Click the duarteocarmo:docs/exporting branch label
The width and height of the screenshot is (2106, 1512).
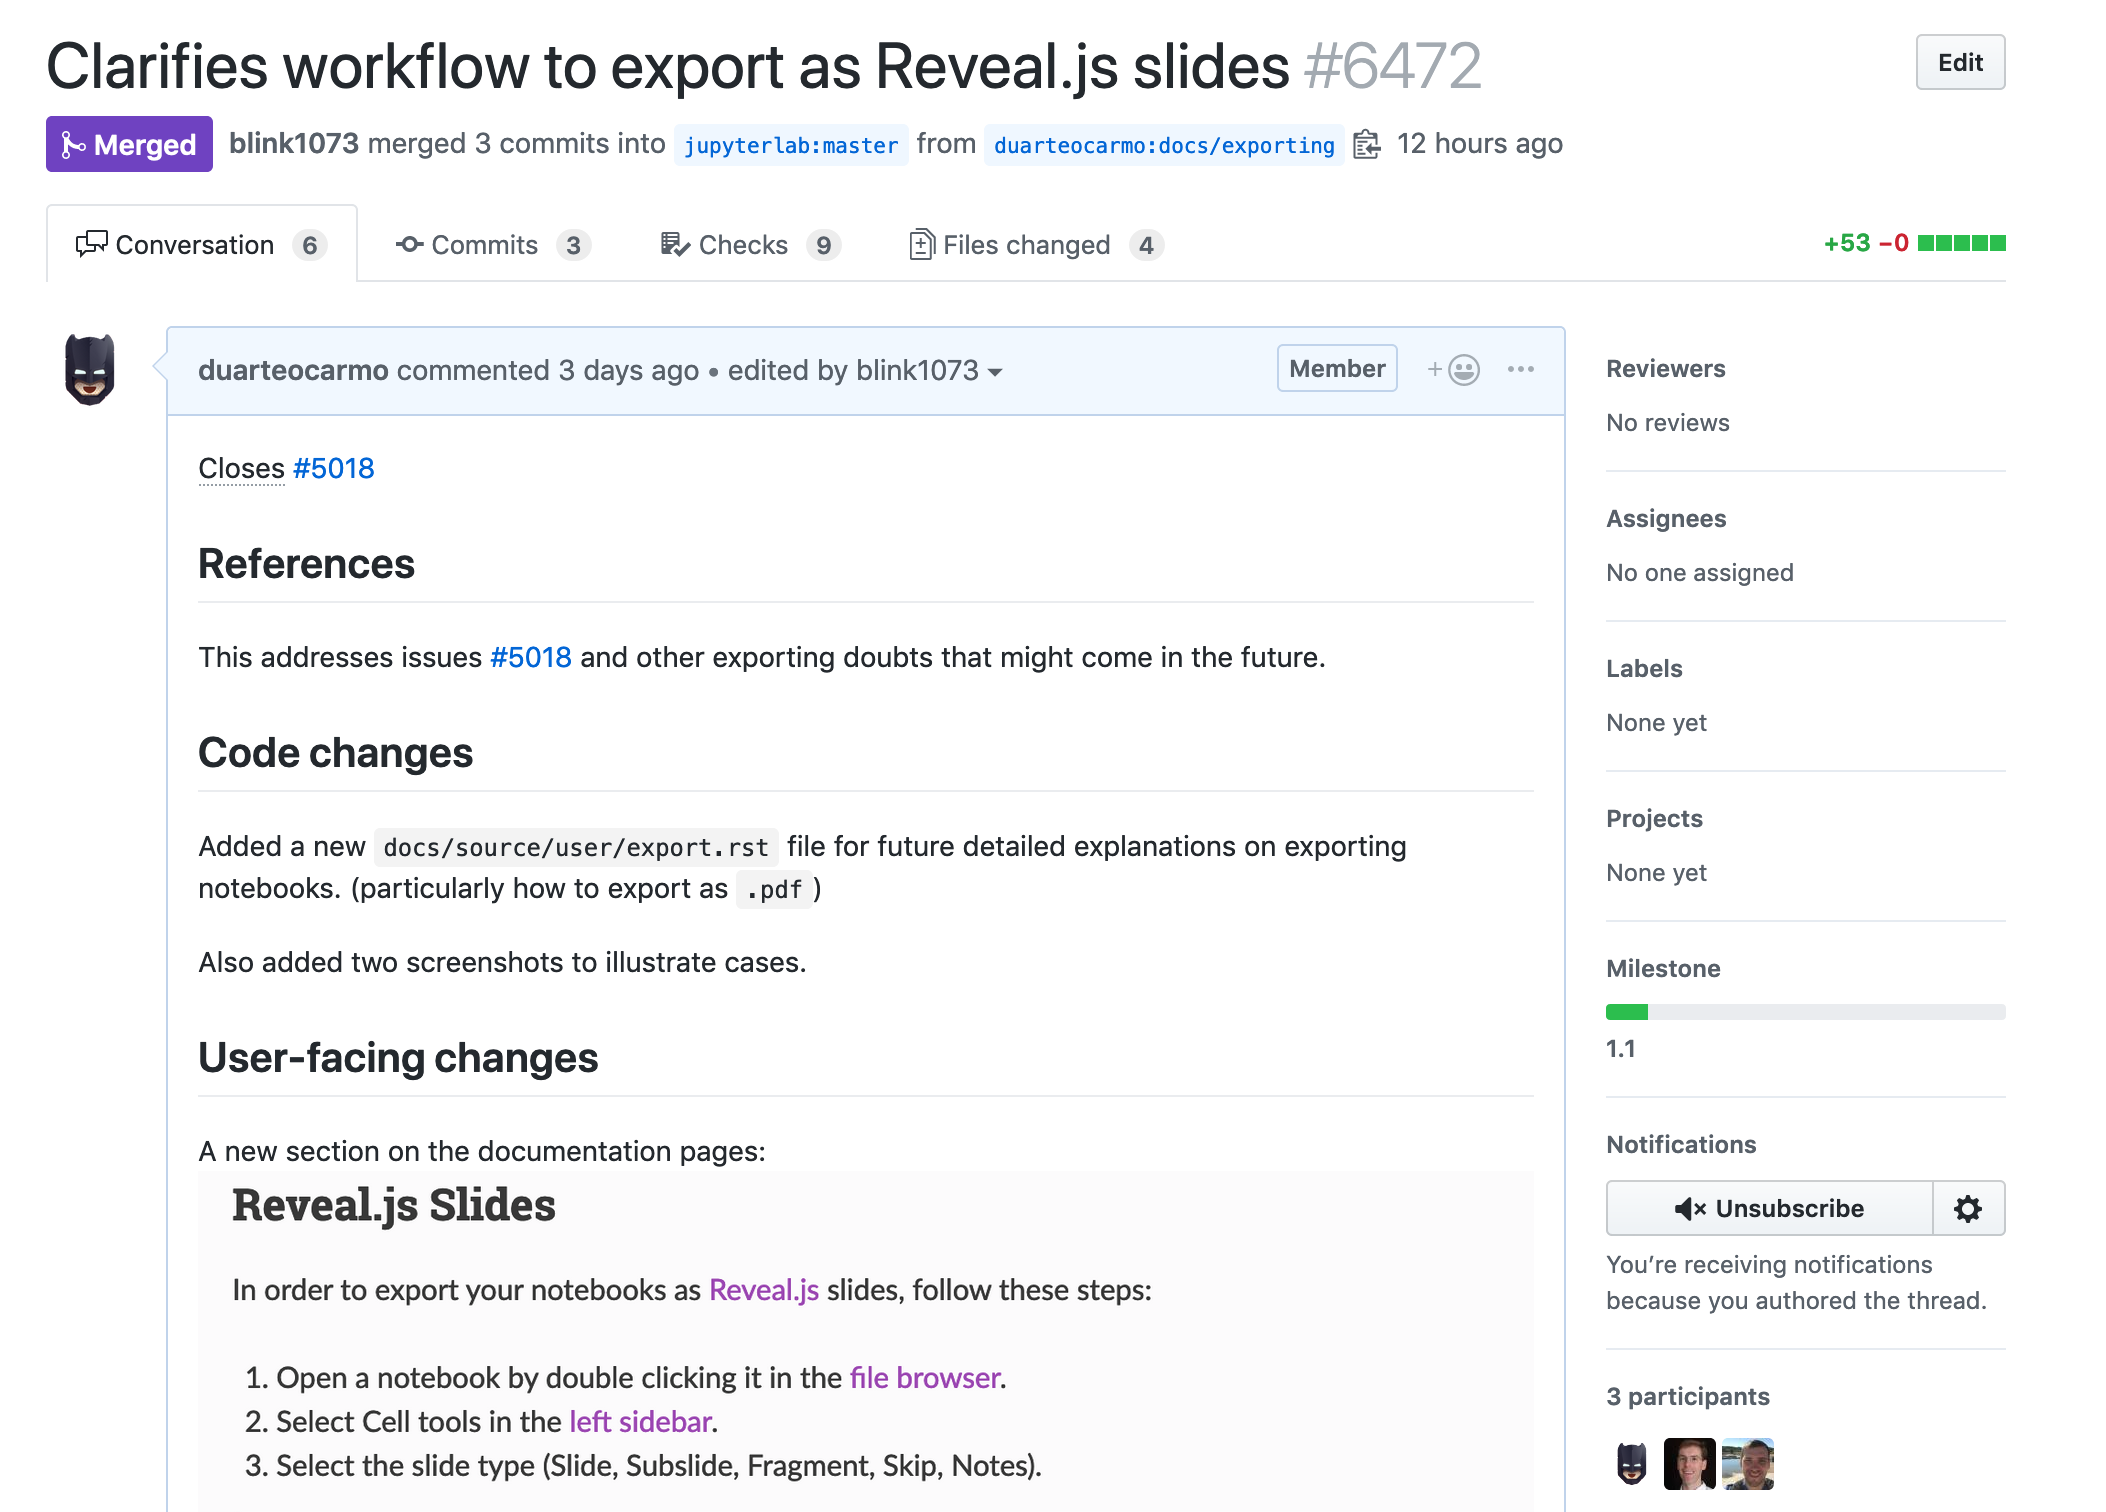pos(1163,146)
